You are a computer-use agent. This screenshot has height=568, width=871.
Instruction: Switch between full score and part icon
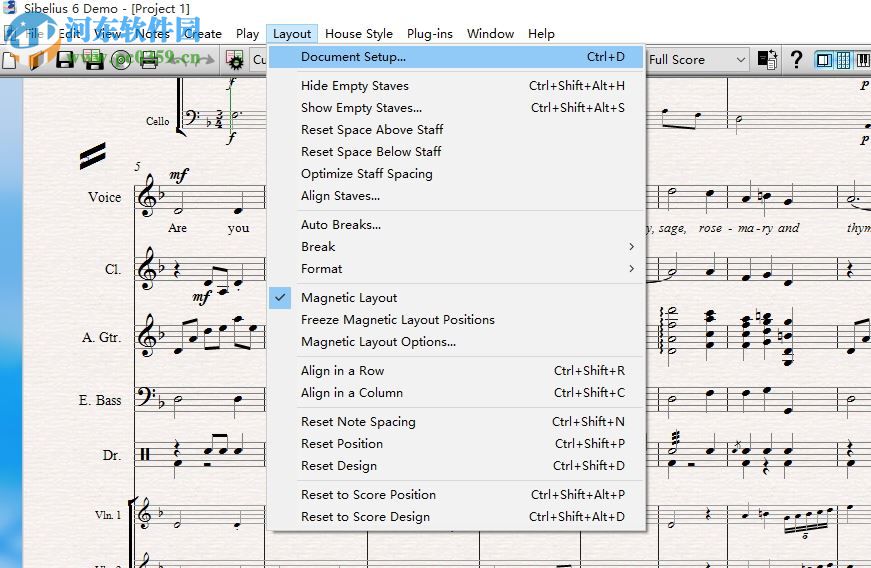click(x=768, y=59)
